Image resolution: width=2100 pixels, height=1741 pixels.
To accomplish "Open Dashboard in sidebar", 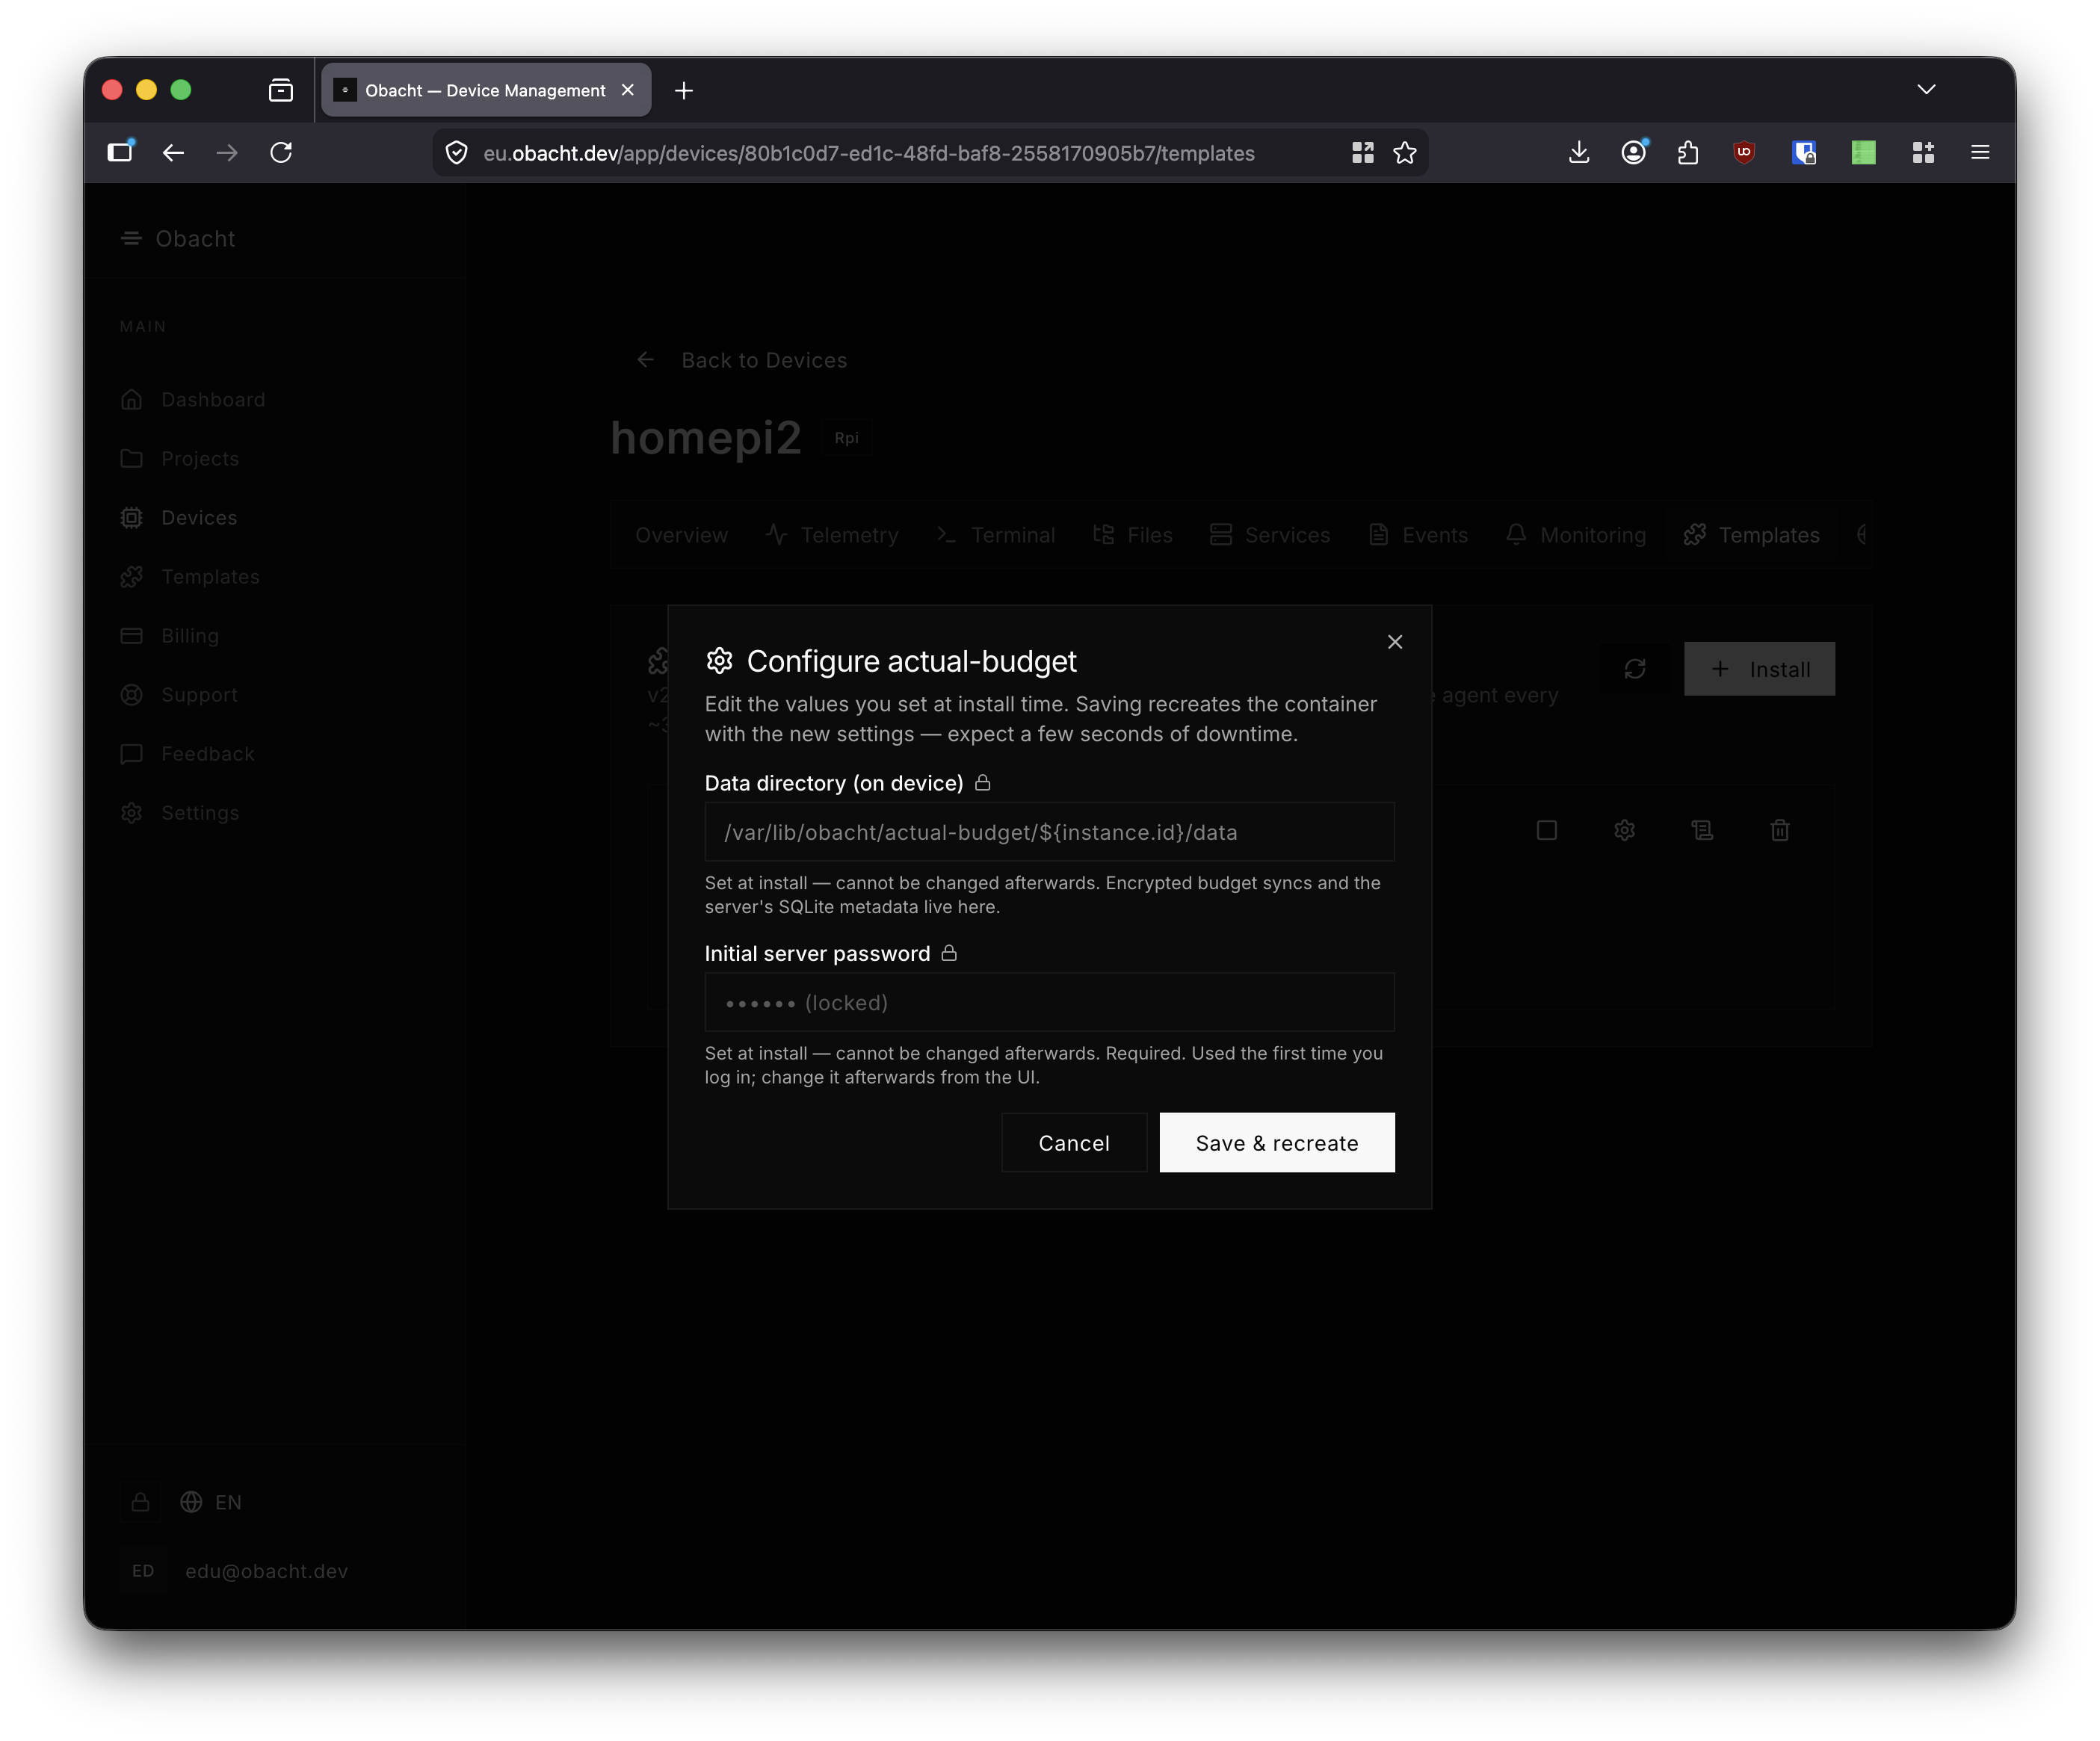I will coord(193,399).
